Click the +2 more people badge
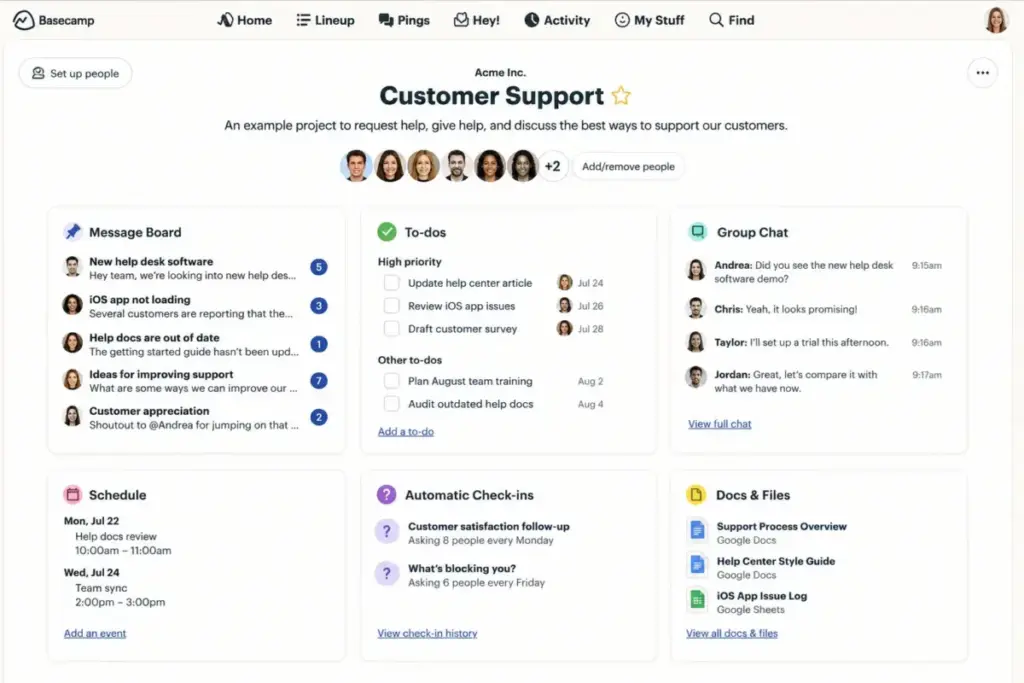Screen dimensions: 1024x683 pos(552,167)
